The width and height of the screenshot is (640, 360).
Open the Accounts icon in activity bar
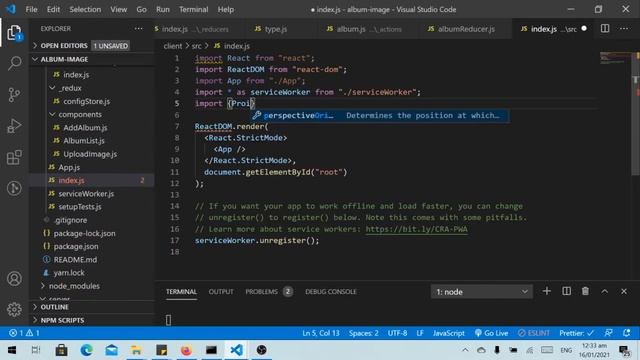click(14, 279)
